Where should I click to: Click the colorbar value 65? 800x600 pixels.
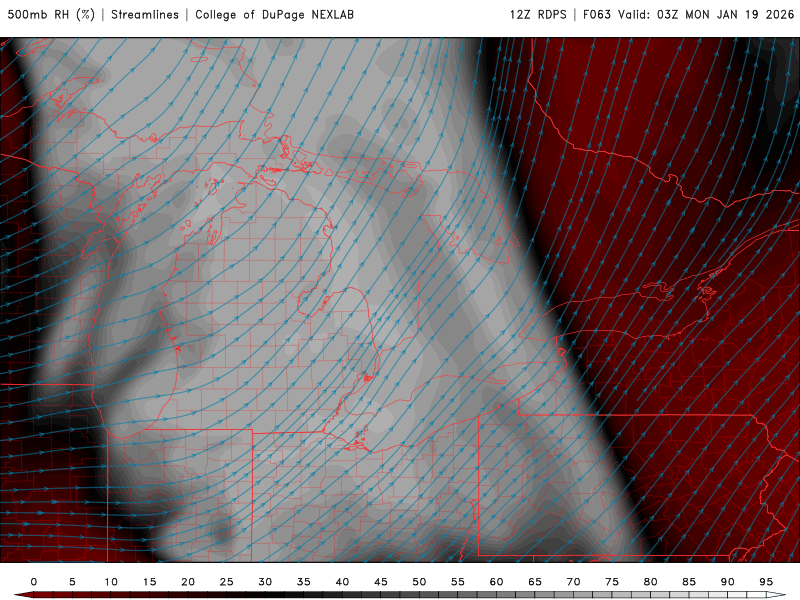coord(535,582)
